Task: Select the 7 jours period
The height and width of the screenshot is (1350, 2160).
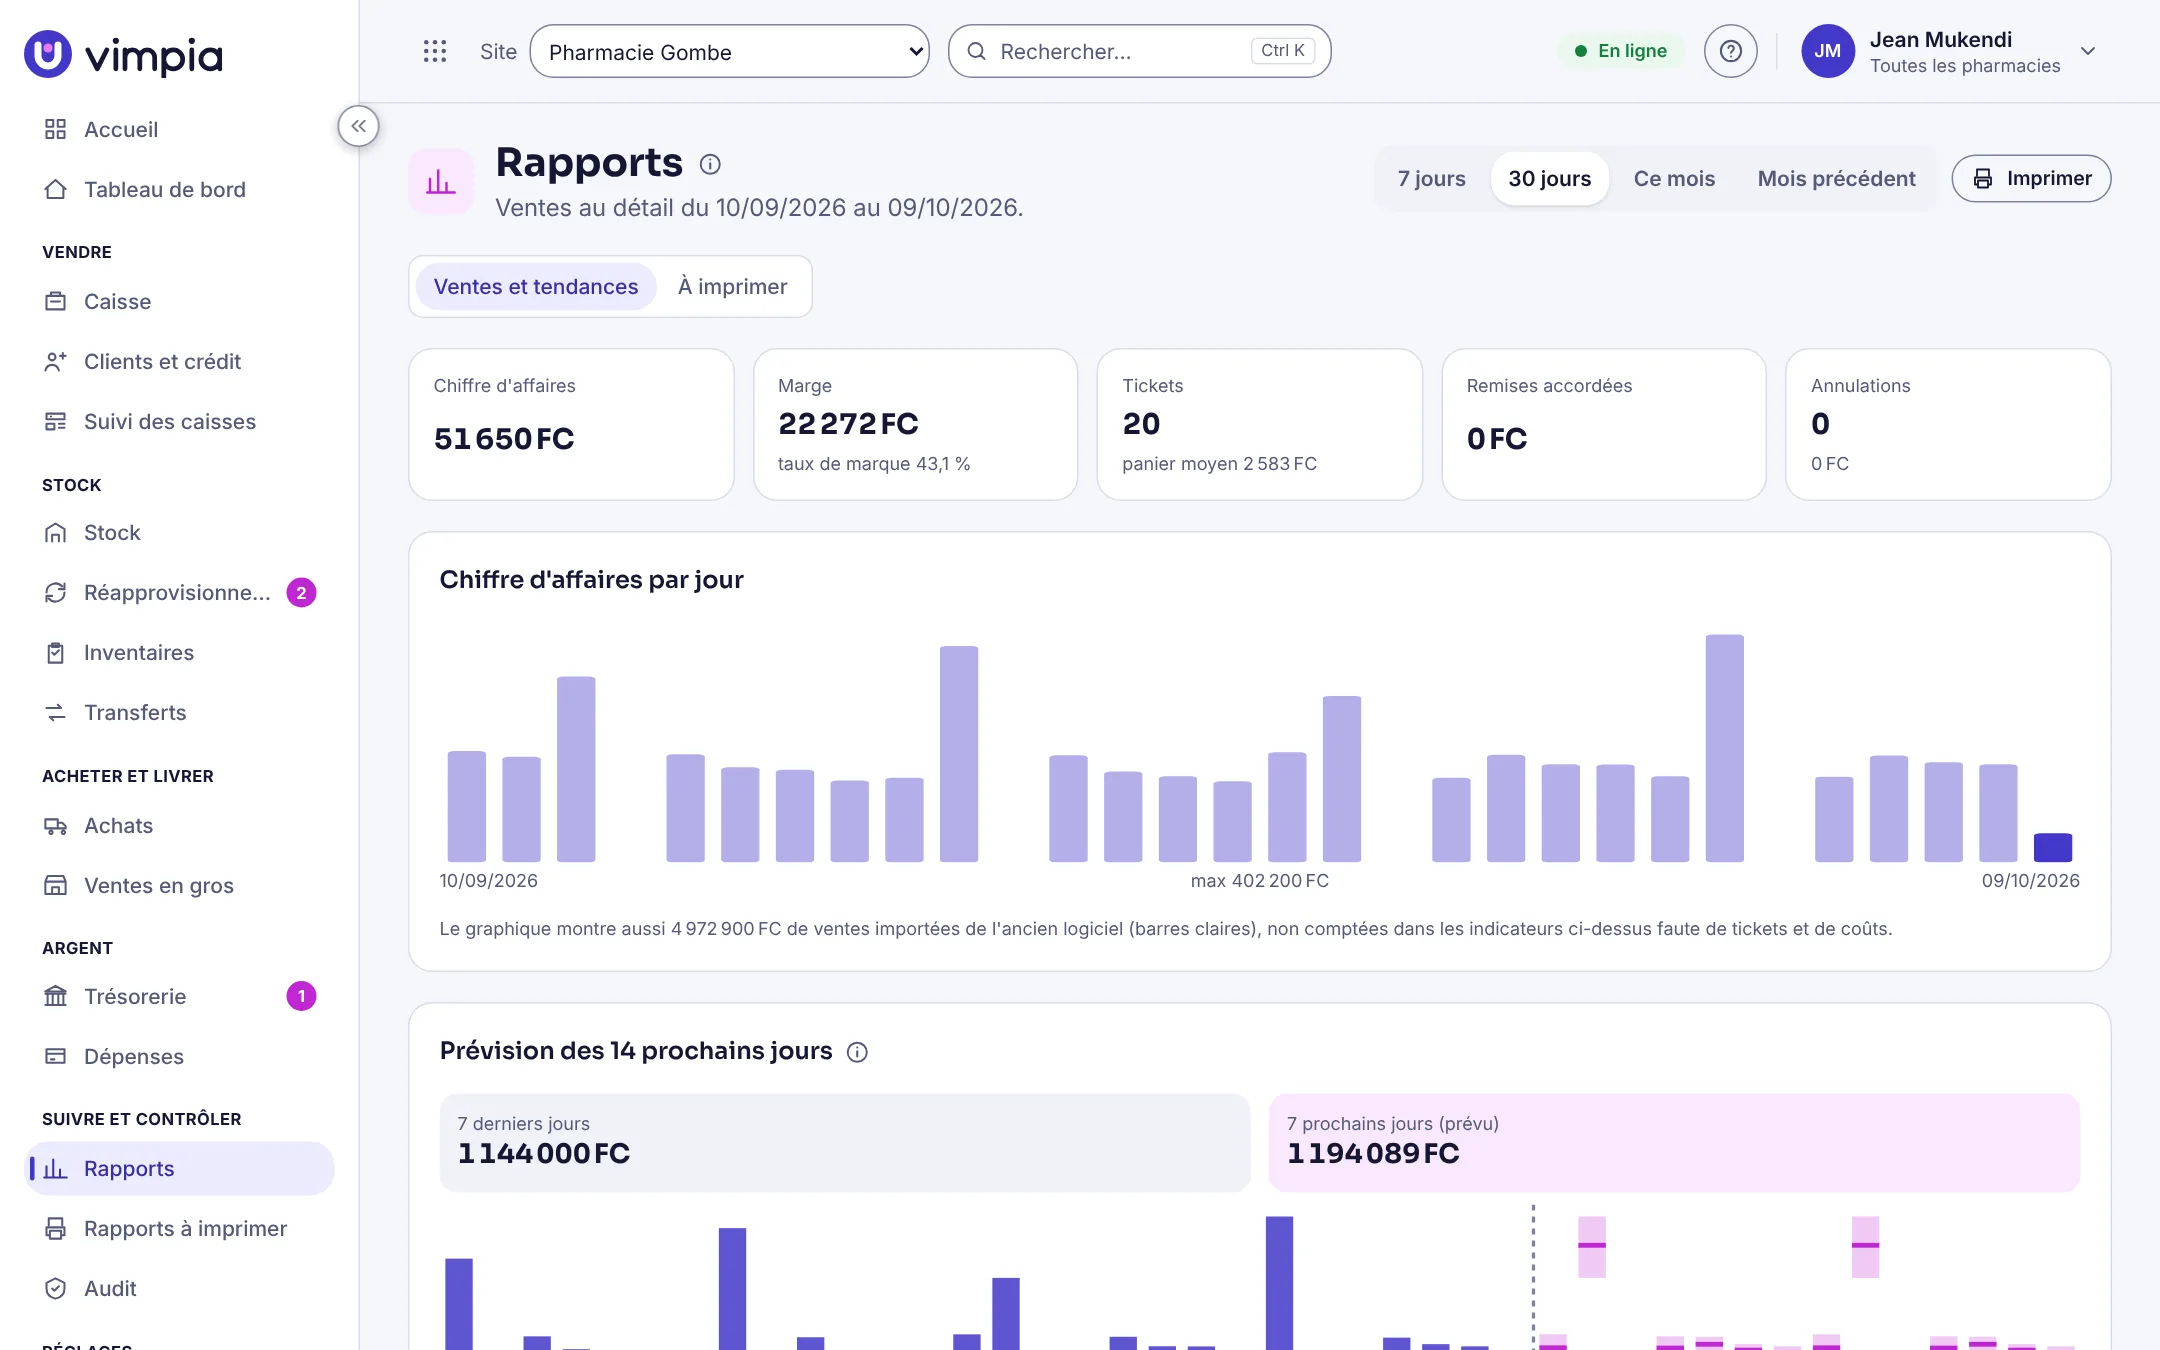Action: pyautogui.click(x=1431, y=178)
